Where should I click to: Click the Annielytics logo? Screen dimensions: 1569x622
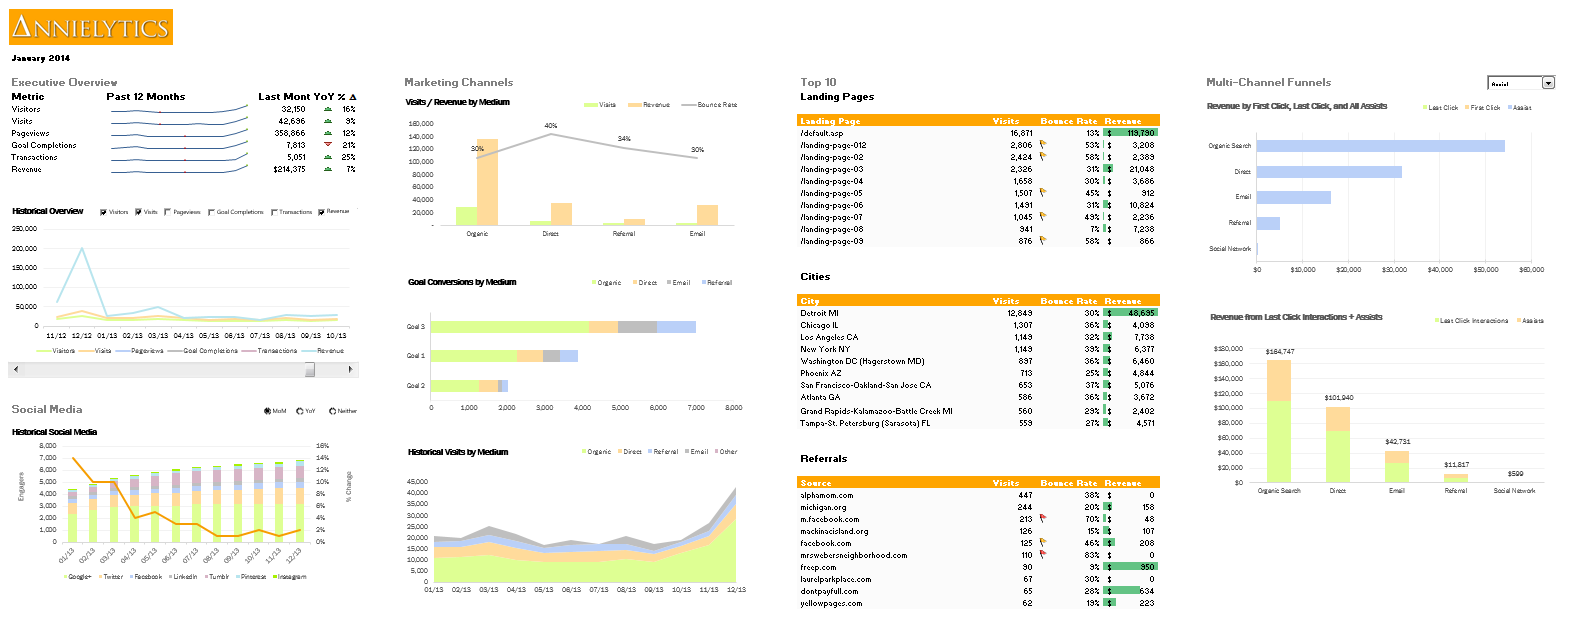pos(91,27)
